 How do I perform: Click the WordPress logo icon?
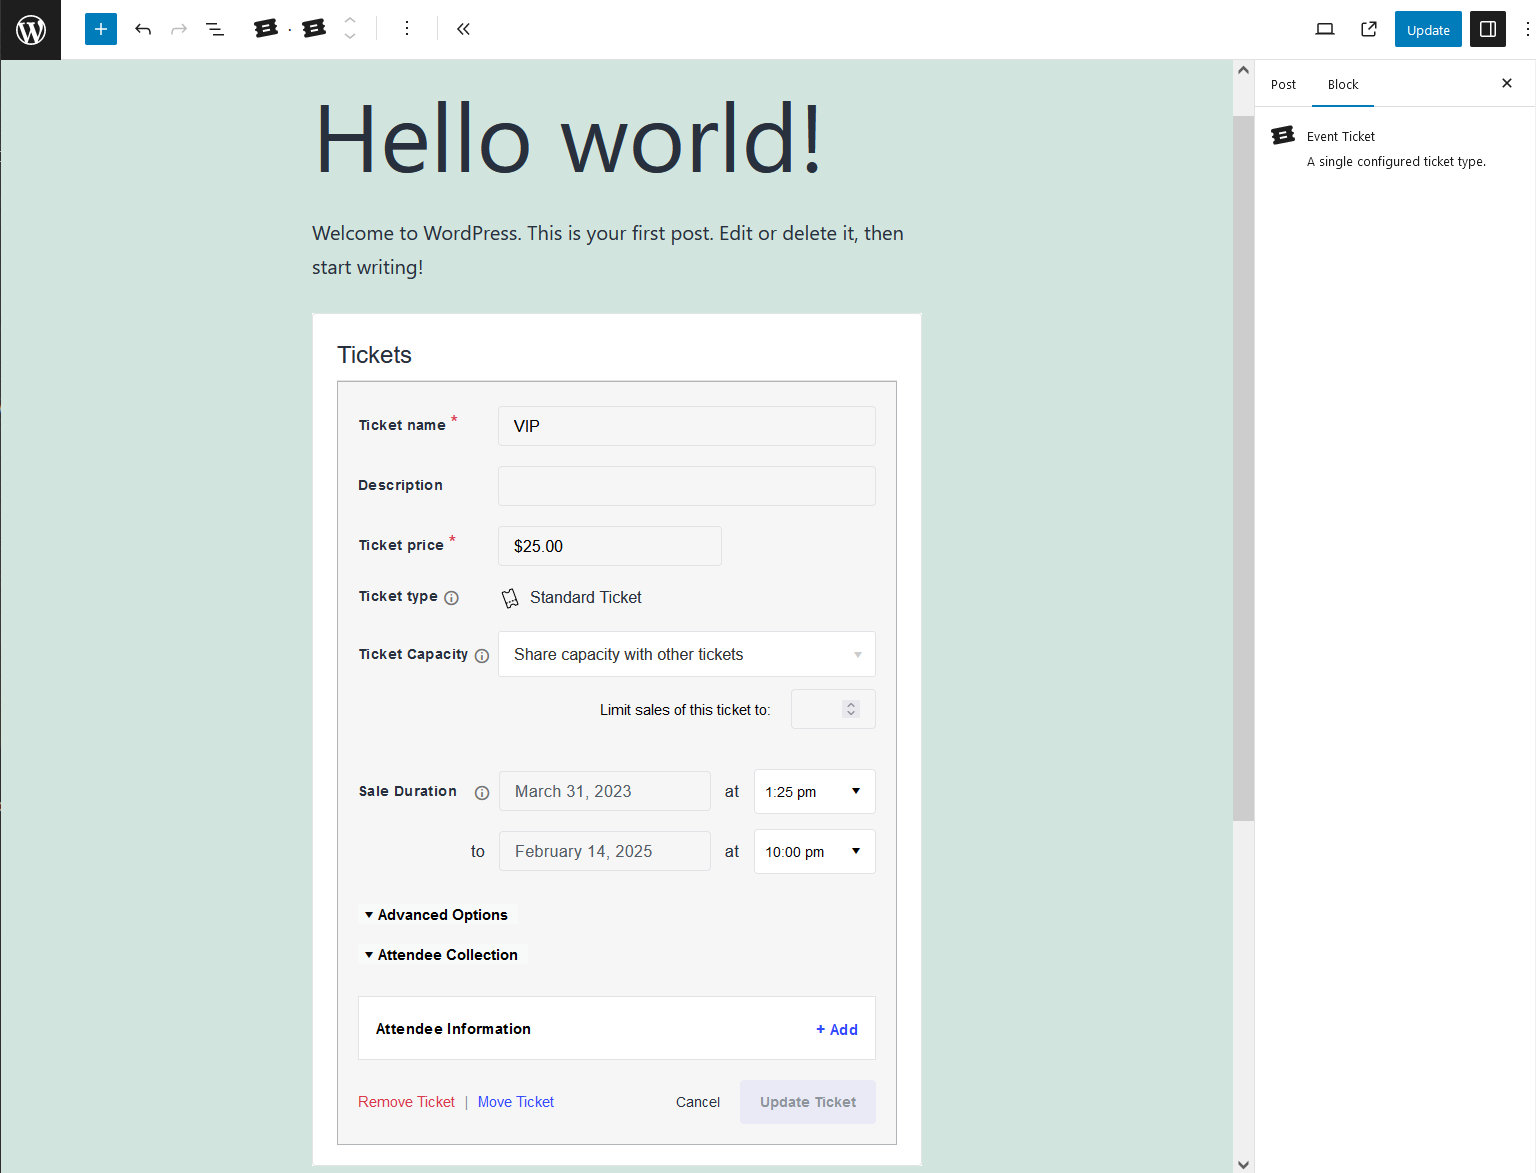[x=30, y=29]
